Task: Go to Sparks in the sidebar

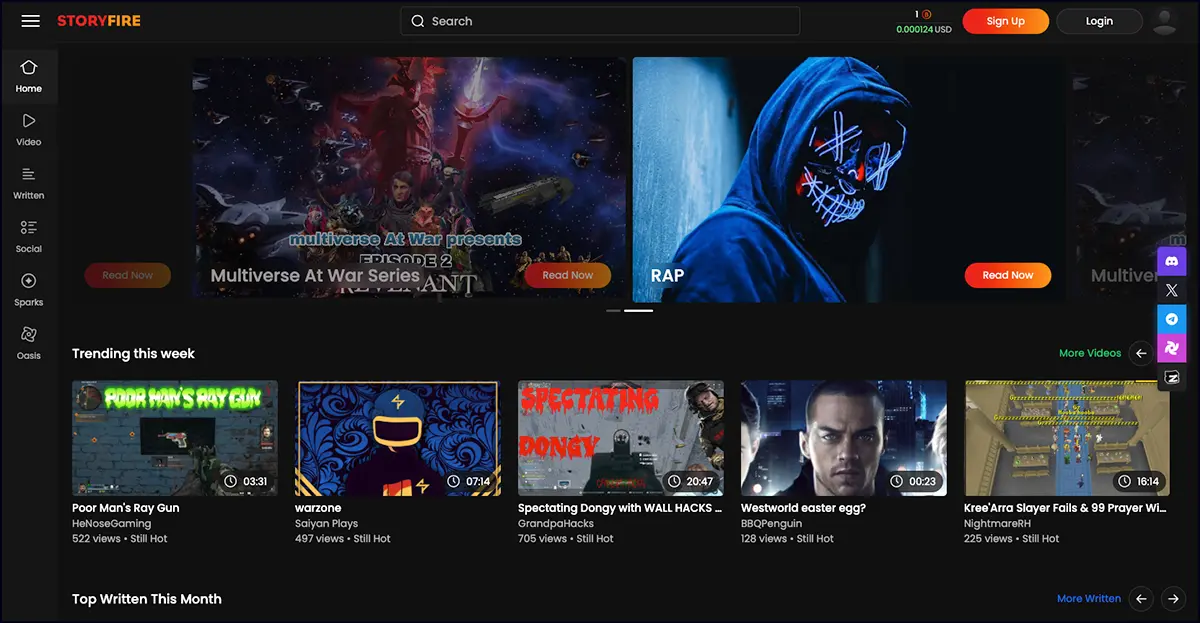Action: 28,289
